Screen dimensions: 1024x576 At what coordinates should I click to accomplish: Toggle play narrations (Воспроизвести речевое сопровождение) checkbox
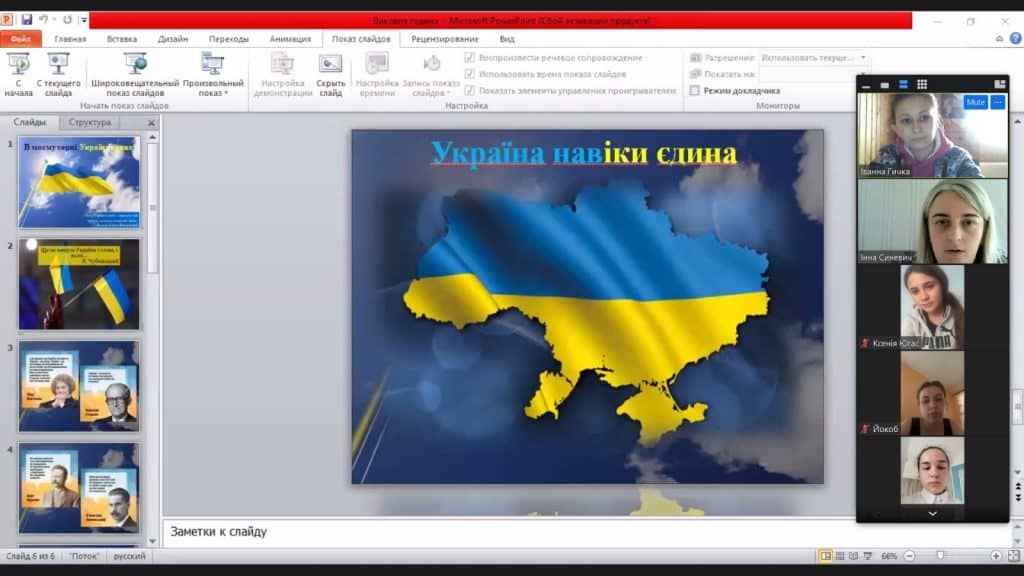[470, 58]
